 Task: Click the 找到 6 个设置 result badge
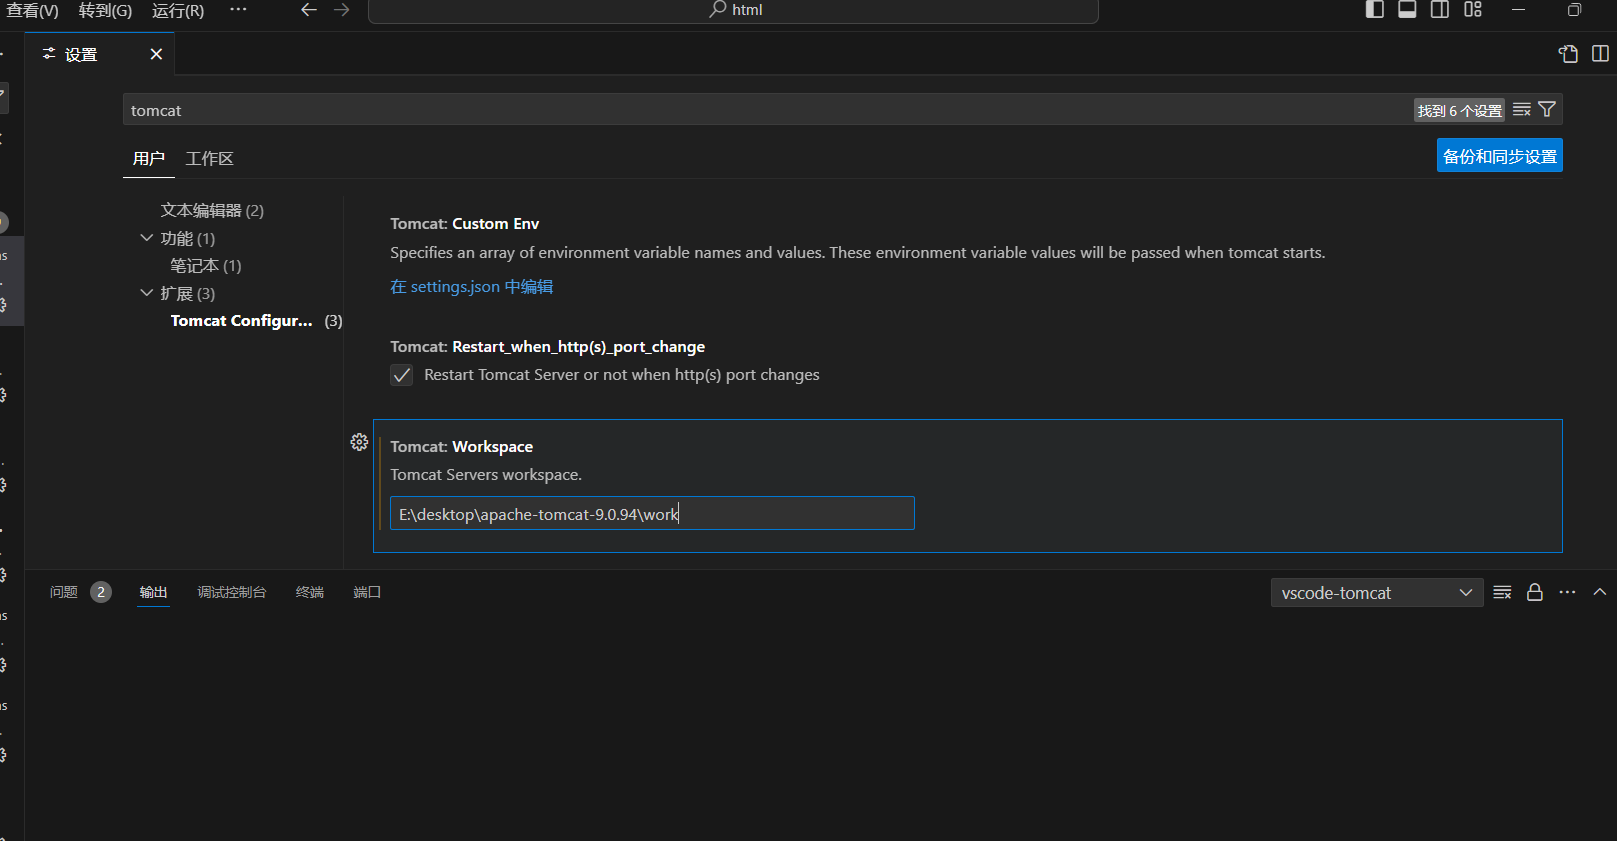pyautogui.click(x=1460, y=111)
